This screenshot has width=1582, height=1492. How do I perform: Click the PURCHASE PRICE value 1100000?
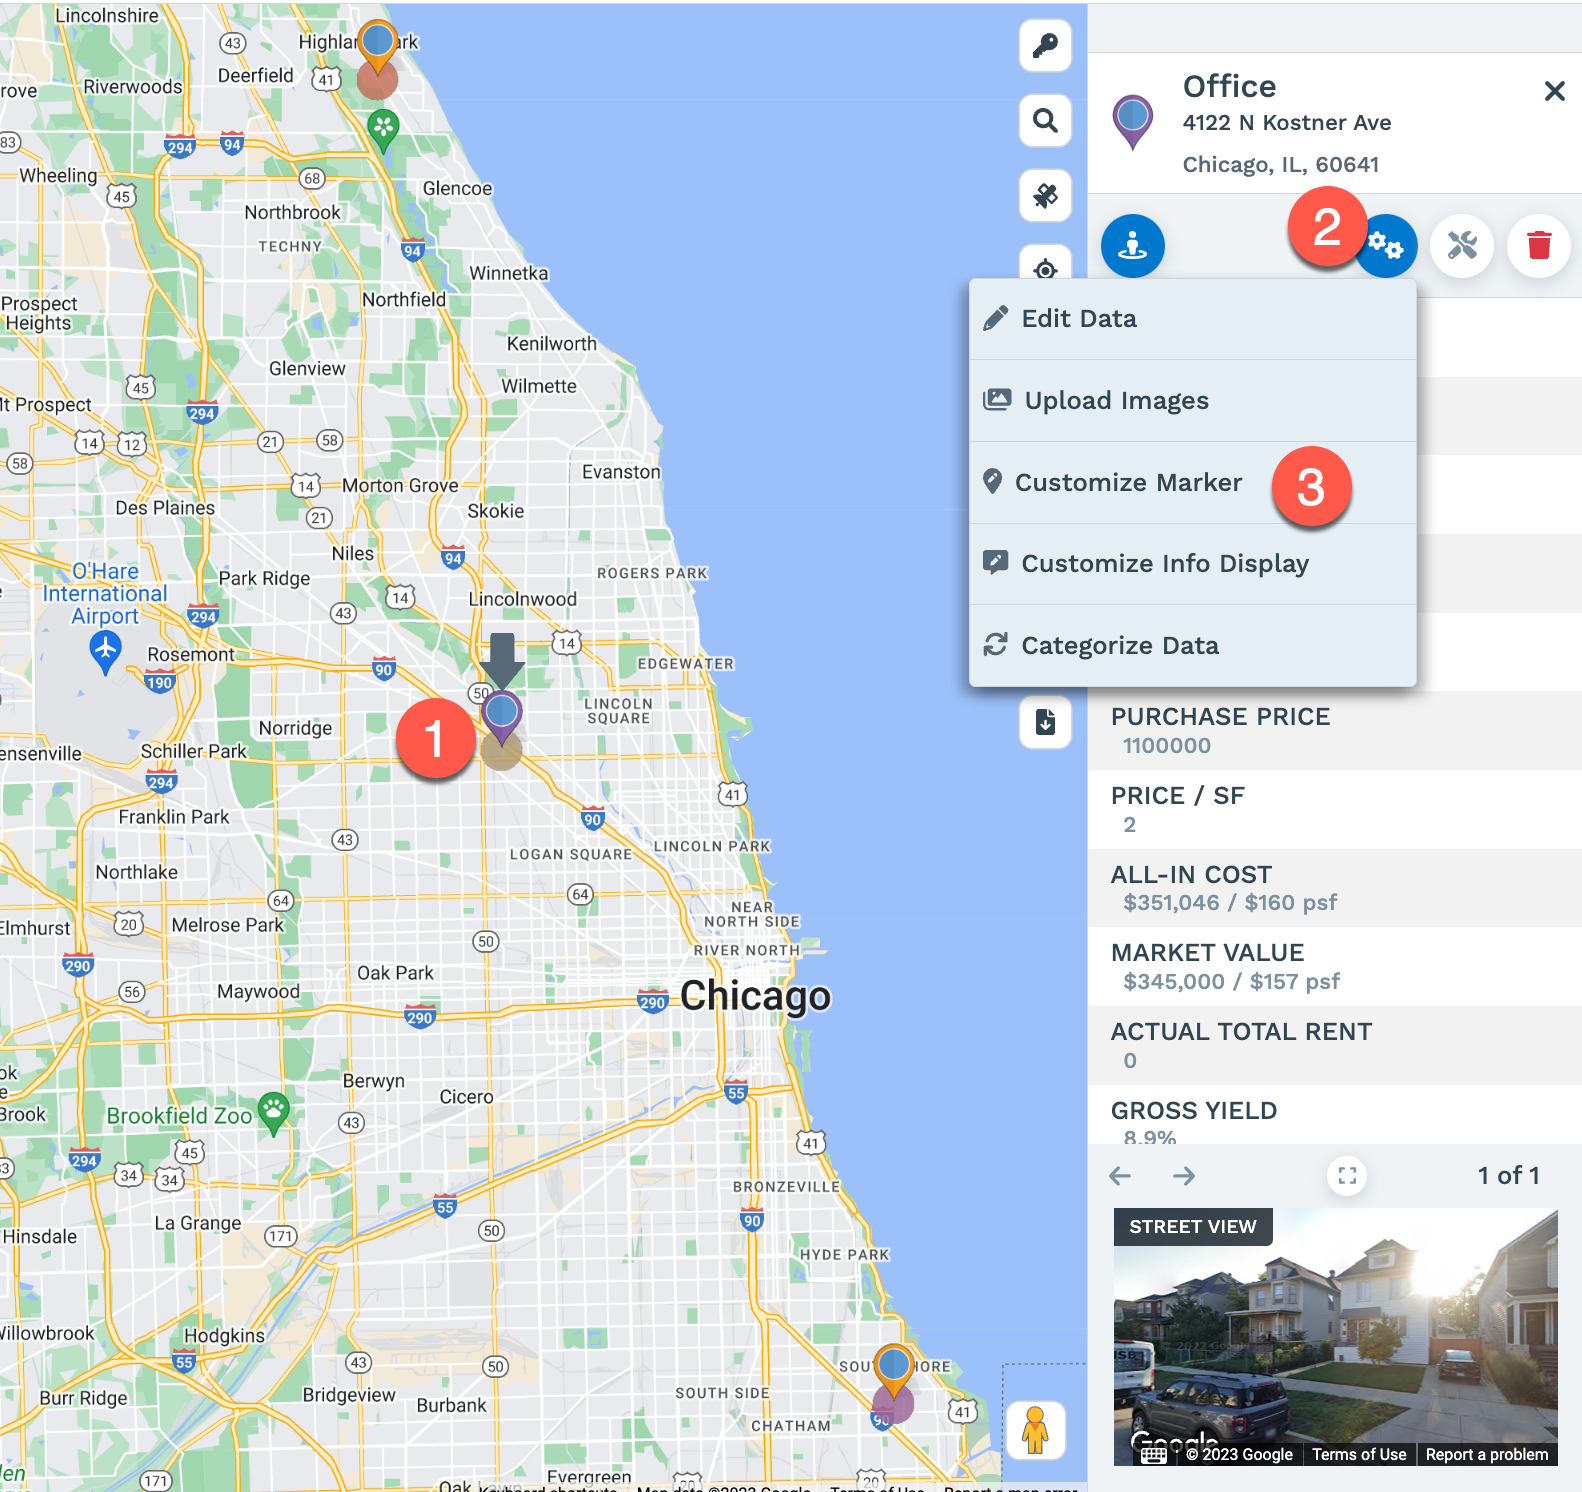[1166, 746]
